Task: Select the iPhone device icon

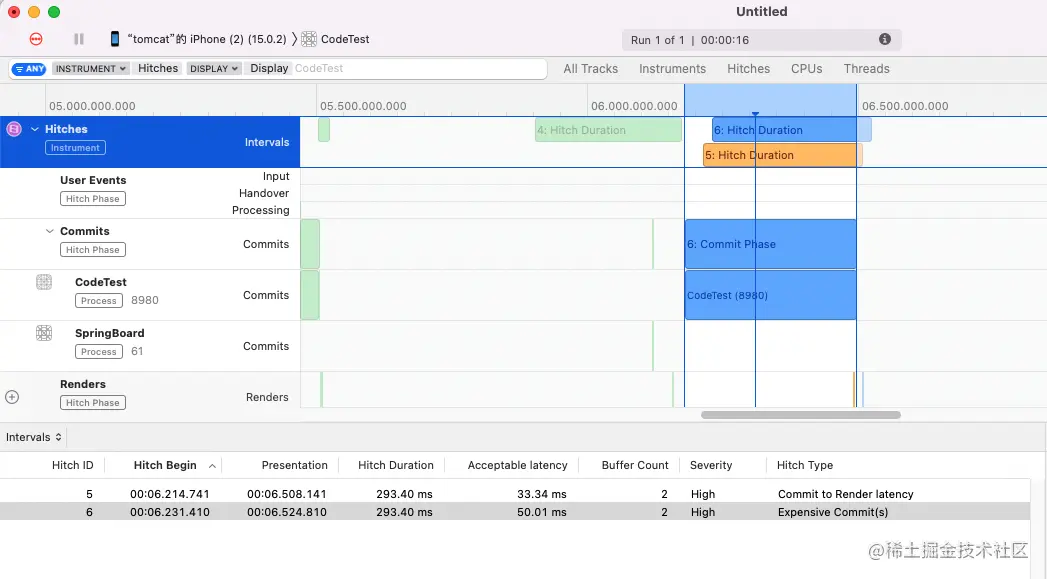Action: point(115,39)
